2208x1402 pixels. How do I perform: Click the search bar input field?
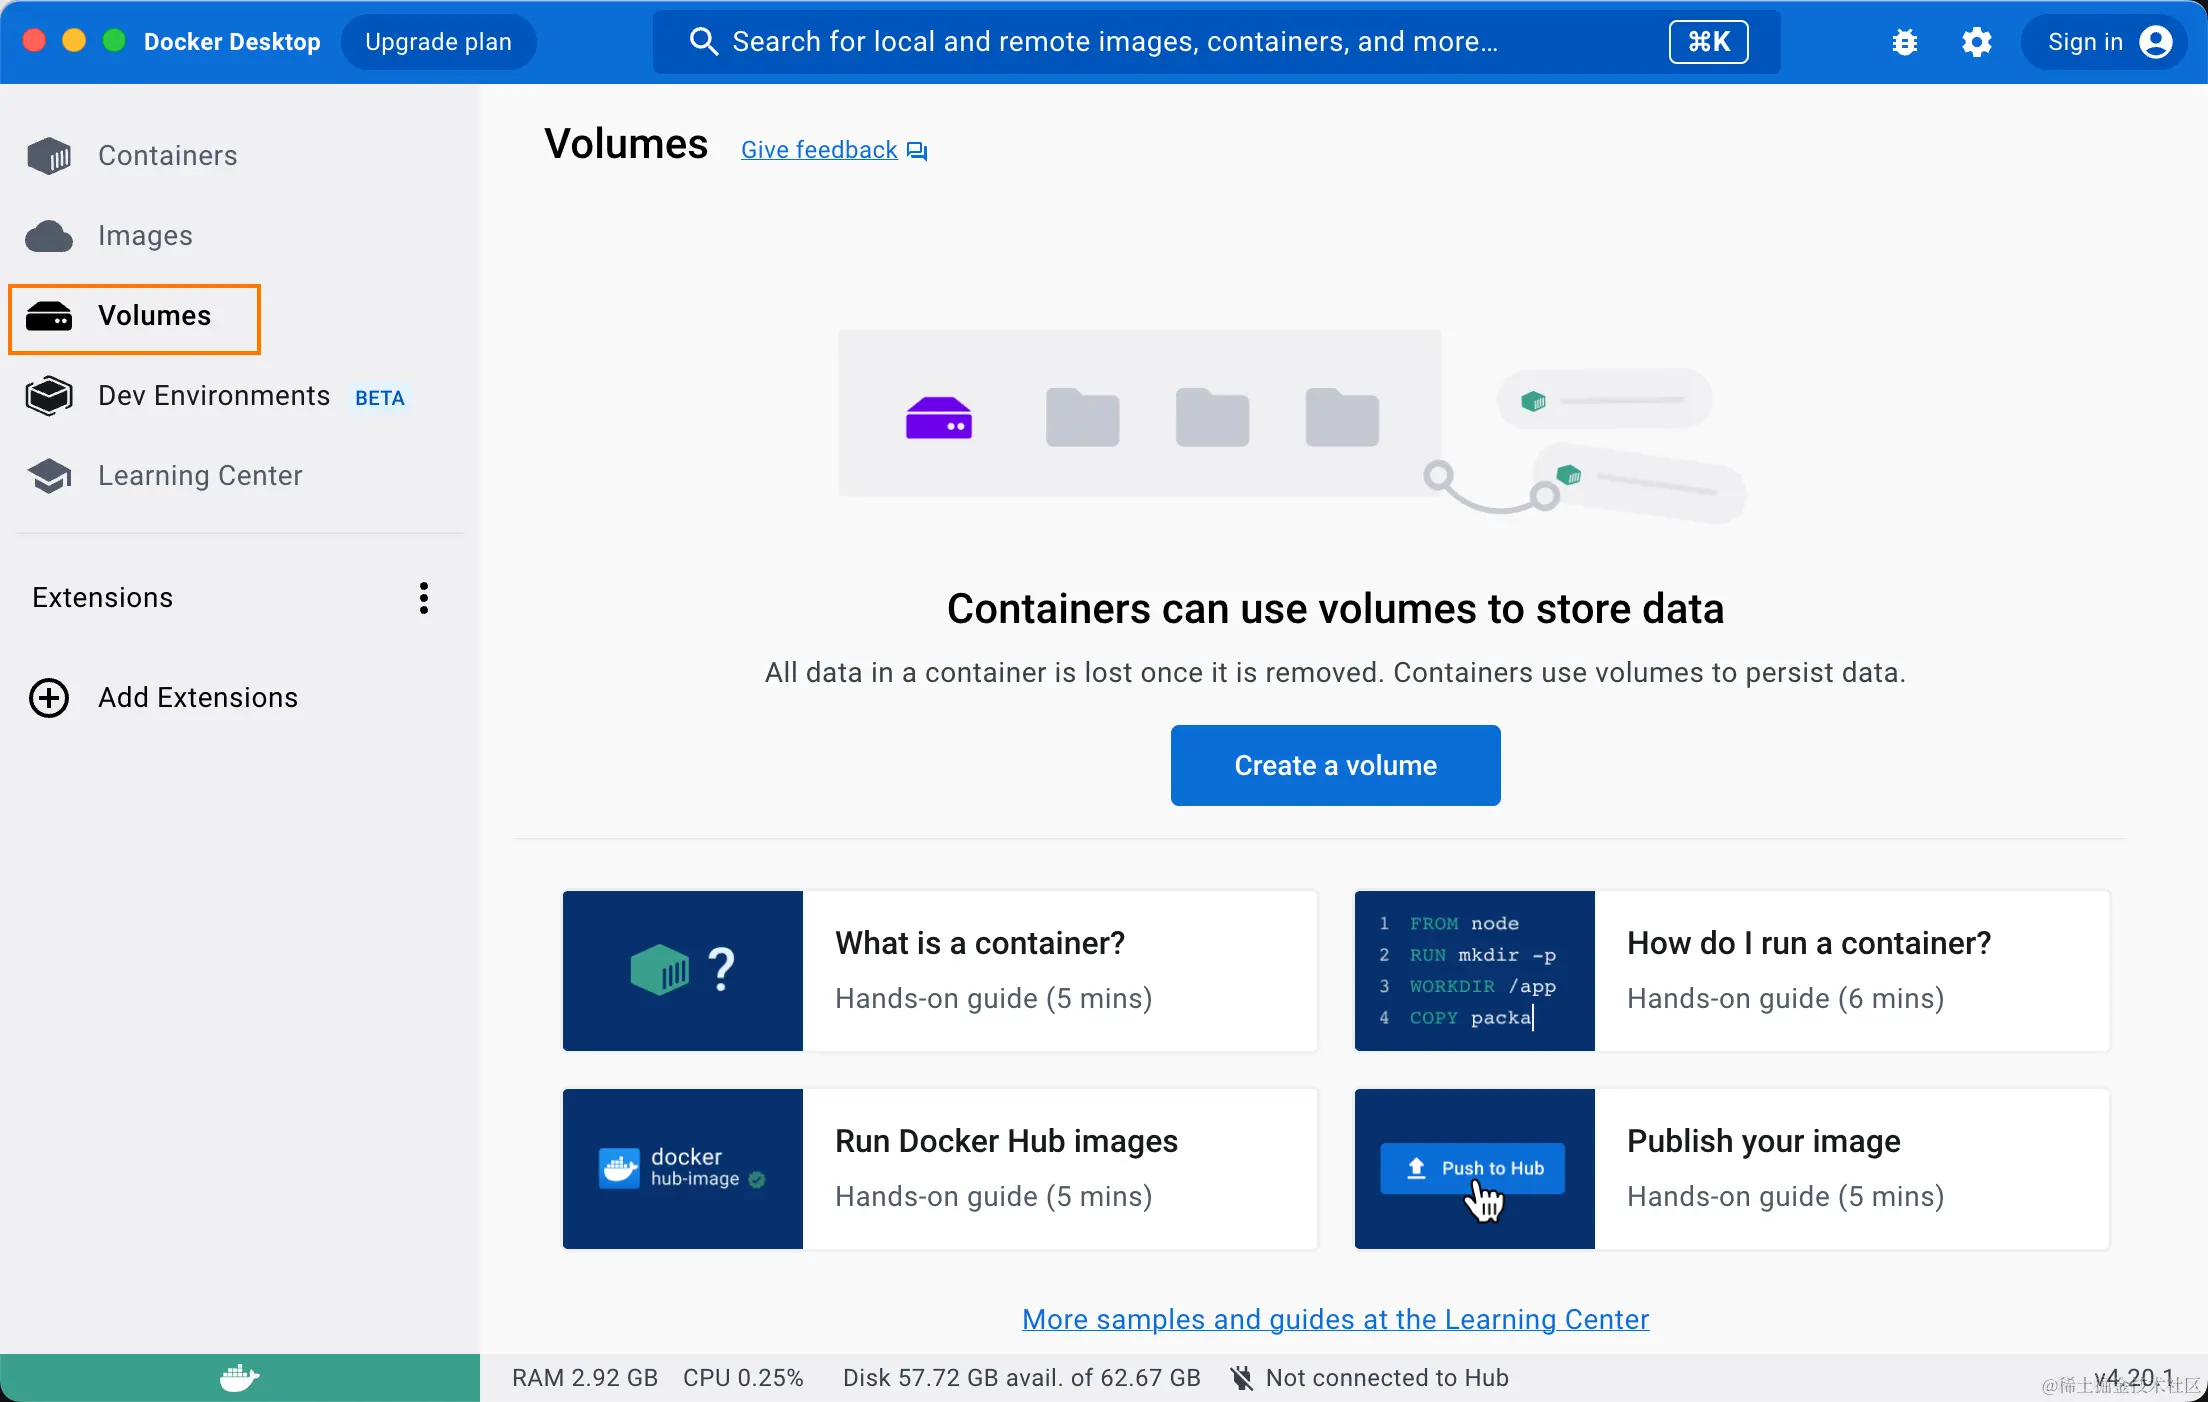[x=1114, y=42]
